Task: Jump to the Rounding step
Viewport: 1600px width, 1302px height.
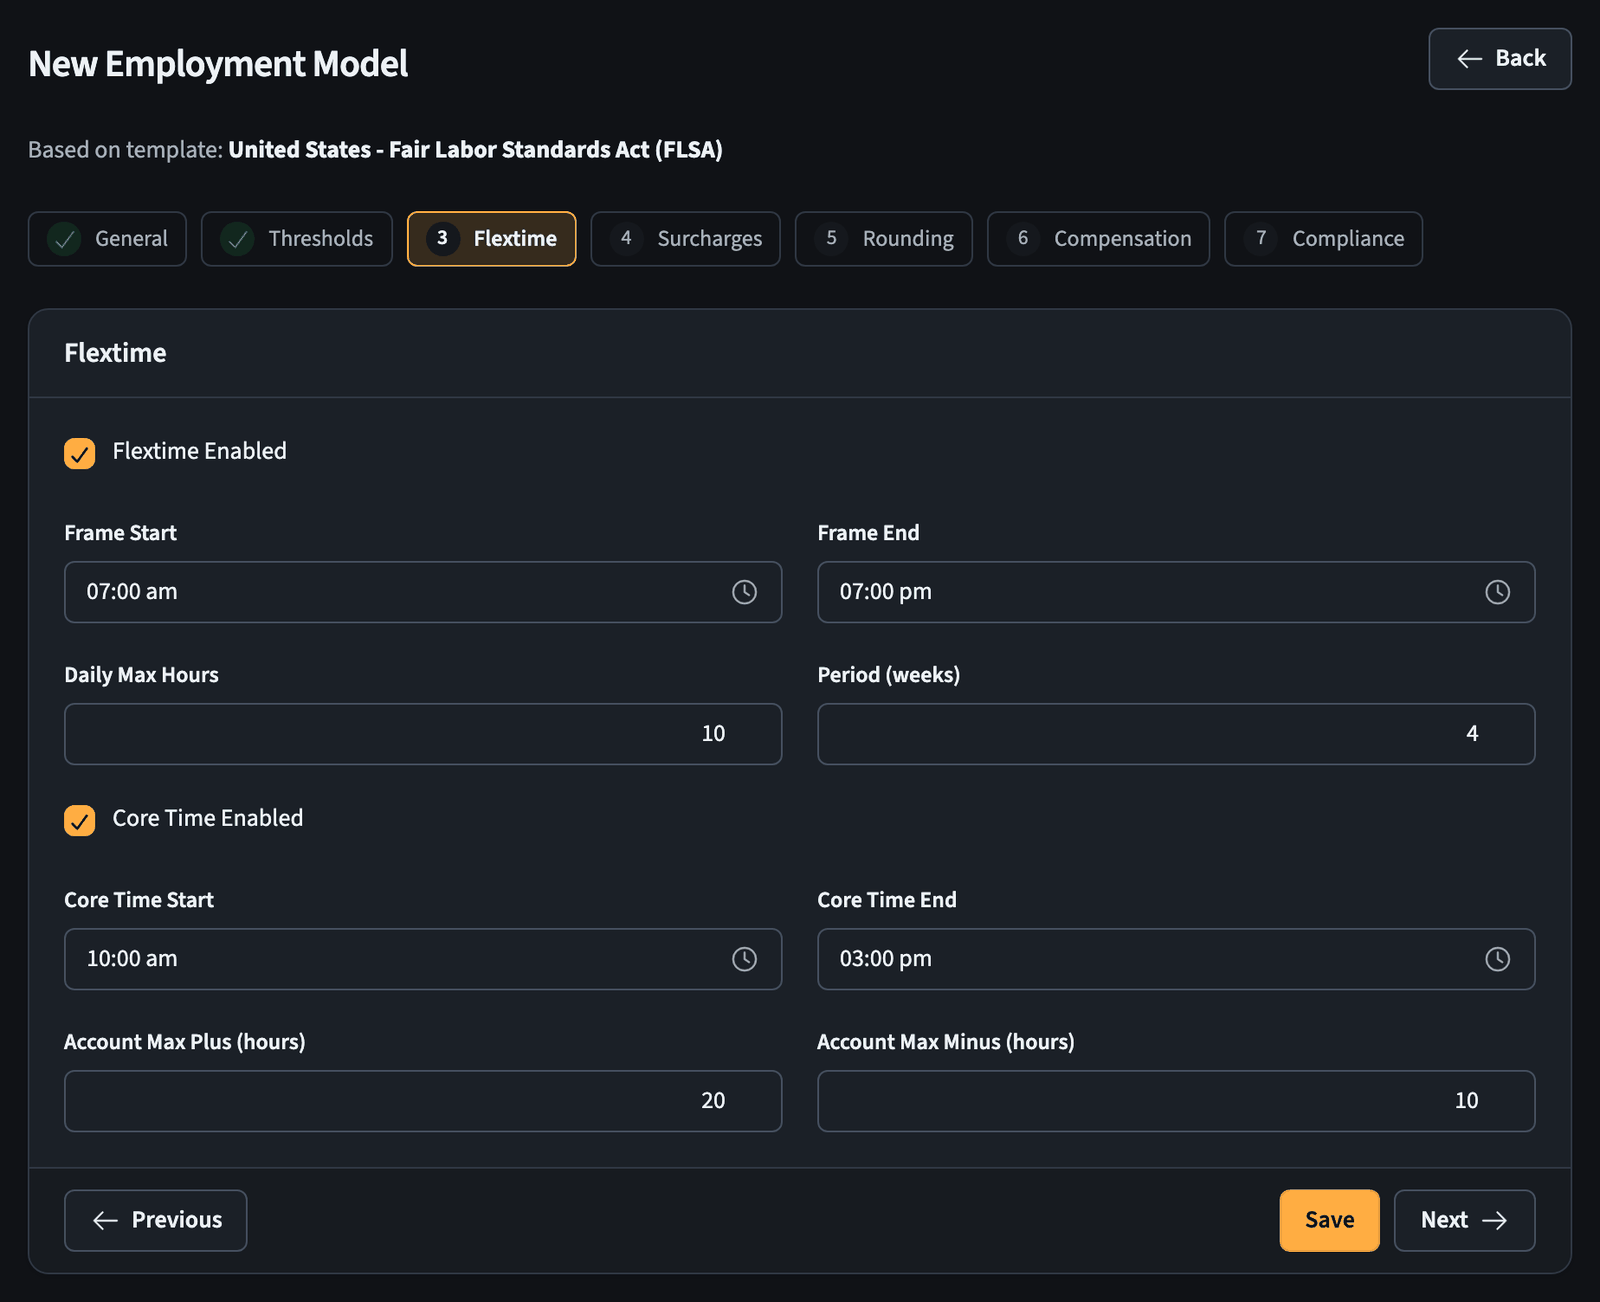Action: tap(884, 239)
